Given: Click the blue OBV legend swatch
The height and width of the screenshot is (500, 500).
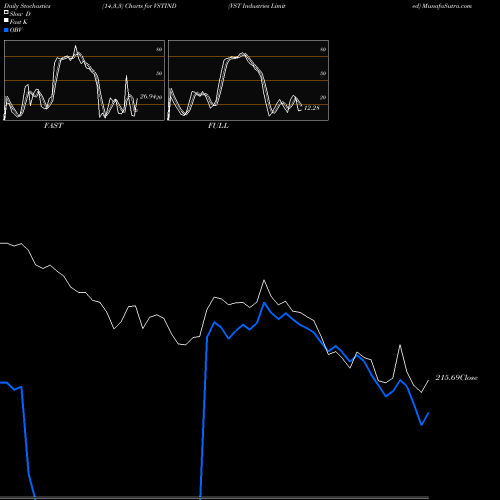Looking at the screenshot, I should 6,30.
